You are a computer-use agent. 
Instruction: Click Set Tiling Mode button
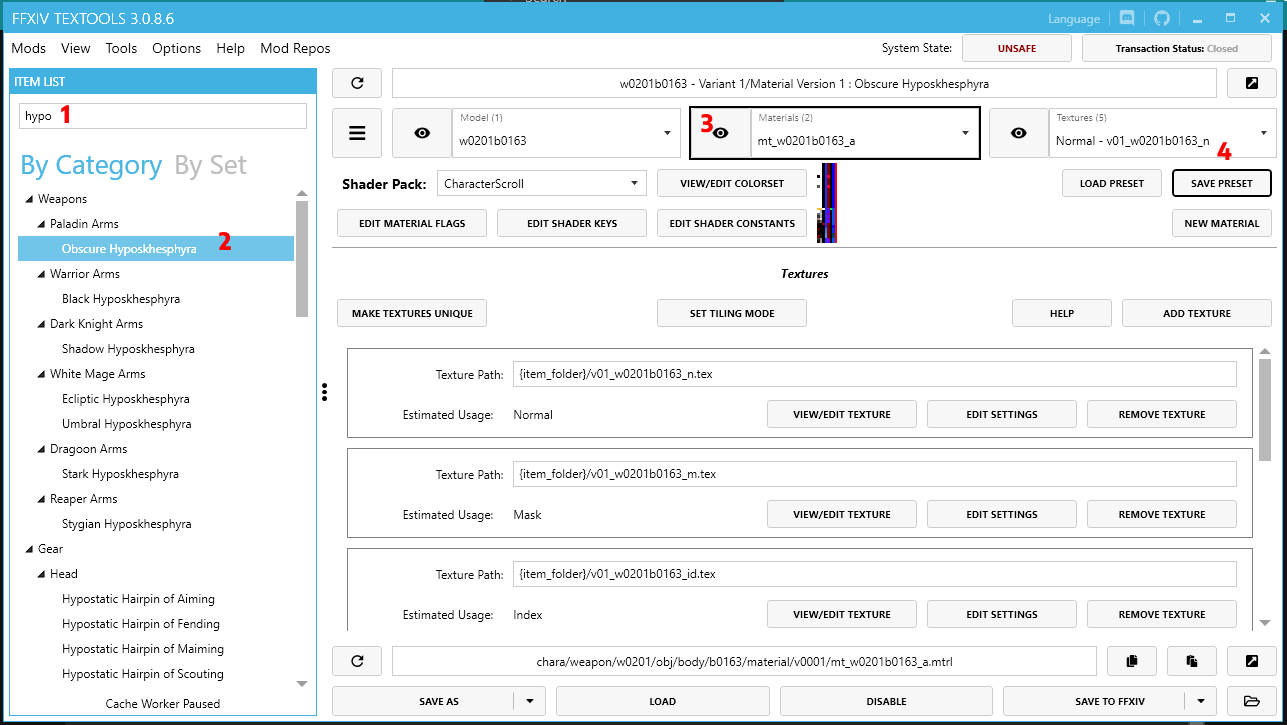pos(732,314)
